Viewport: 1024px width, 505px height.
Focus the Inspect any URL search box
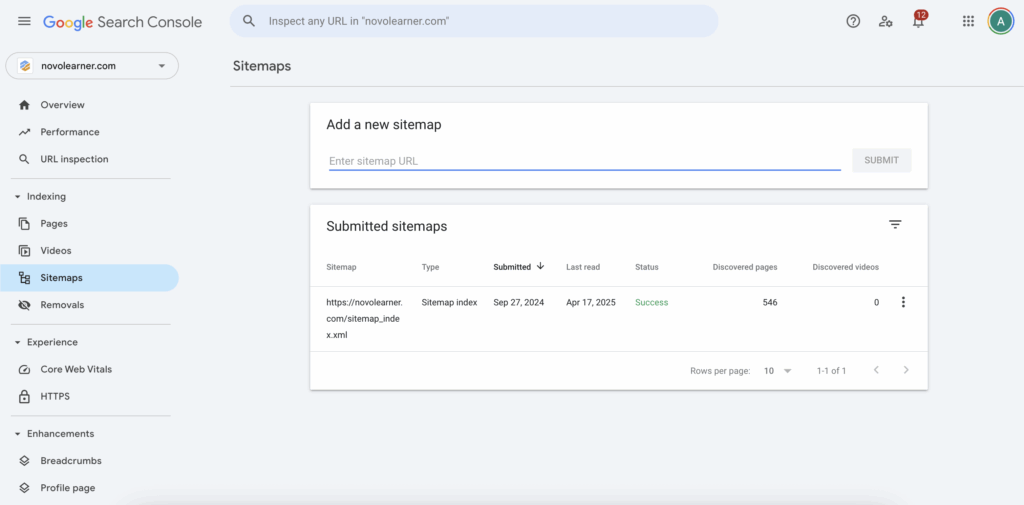click(474, 21)
